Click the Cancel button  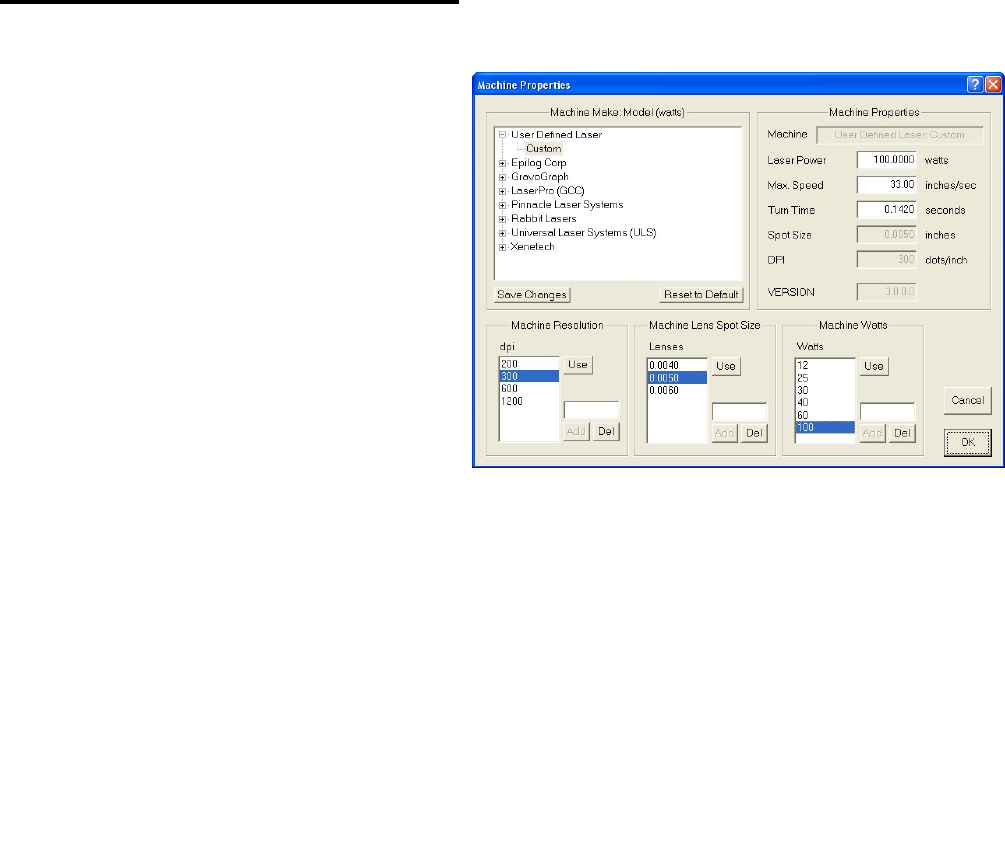(x=968, y=401)
